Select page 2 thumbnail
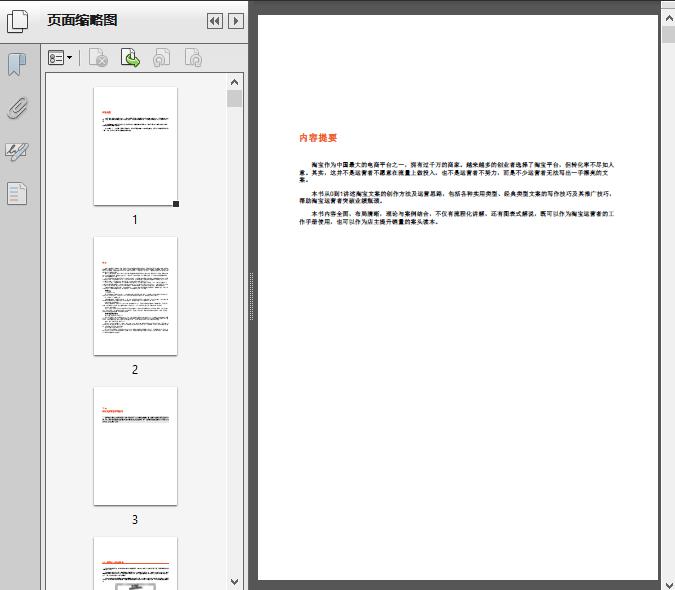This screenshot has width=675, height=590. tap(135, 296)
